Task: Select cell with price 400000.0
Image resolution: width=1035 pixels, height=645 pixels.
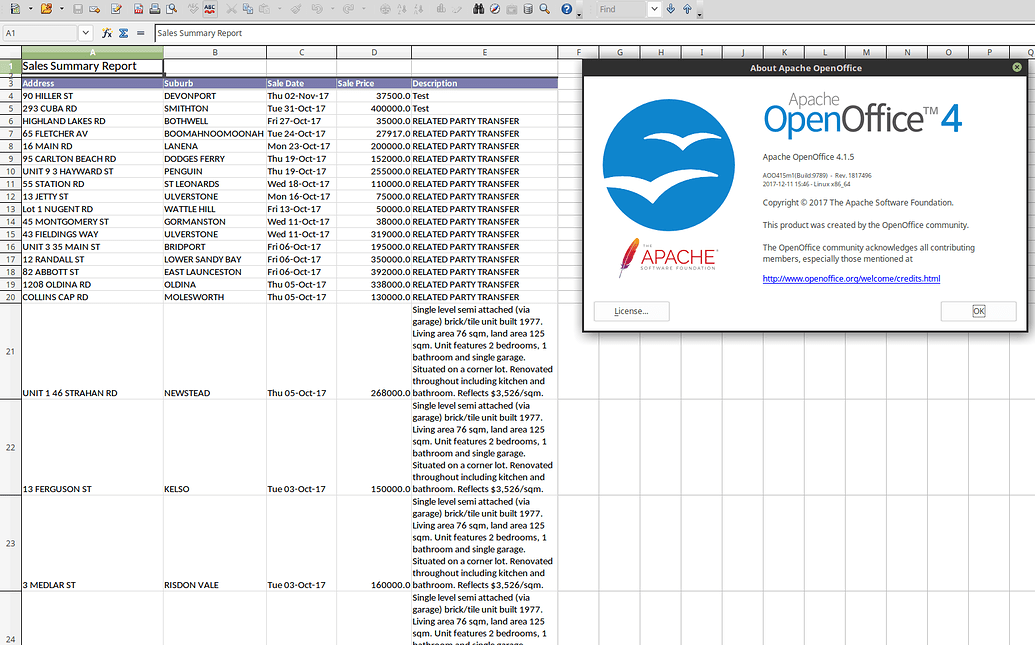Action: point(374,108)
